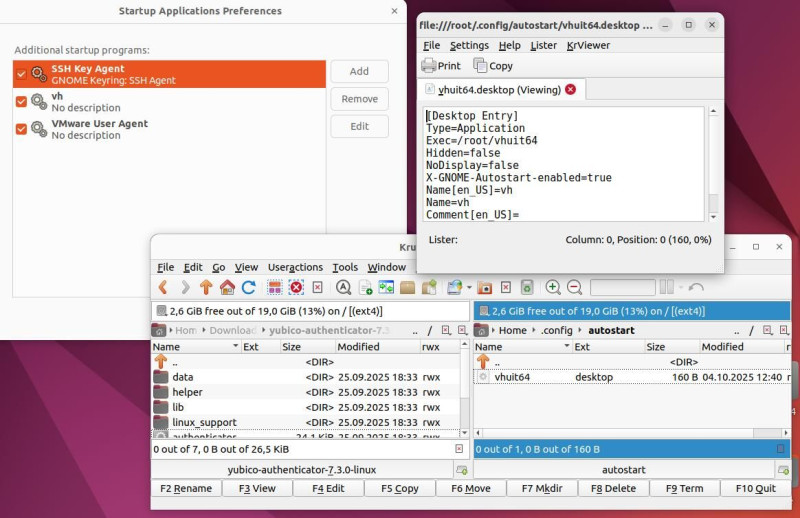Click the history icon on right panel path bar
Viewport: 800px width, 518px height.
pyautogui.click(x=767, y=331)
